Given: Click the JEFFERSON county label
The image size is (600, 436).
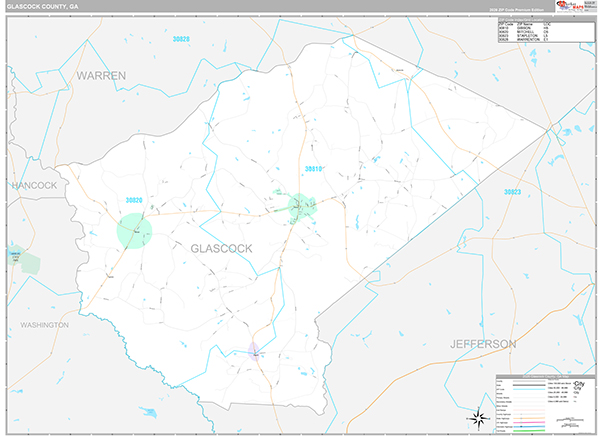Looking at the screenshot, I should click(483, 344).
